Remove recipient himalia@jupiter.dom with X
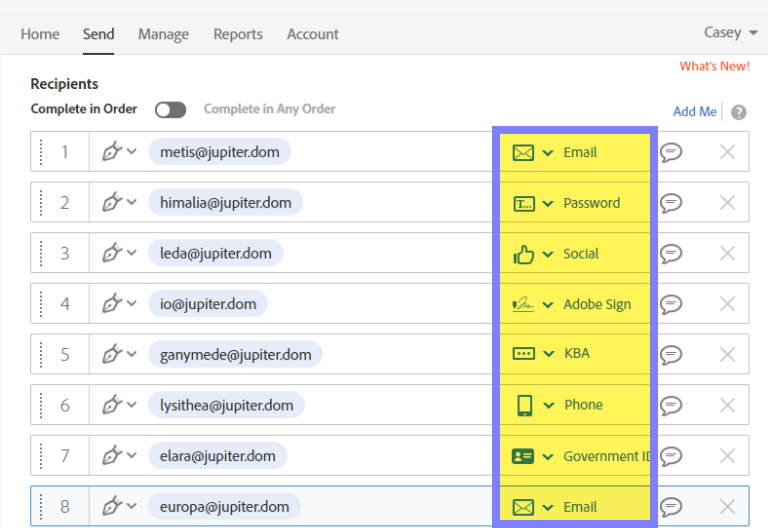This screenshot has height=528, width=768. (727, 203)
